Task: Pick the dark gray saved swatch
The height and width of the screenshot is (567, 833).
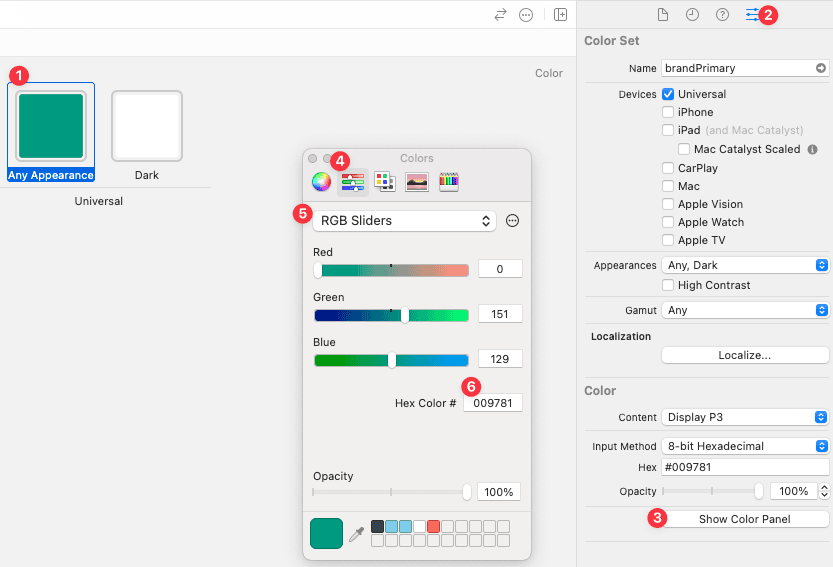Action: 377,527
